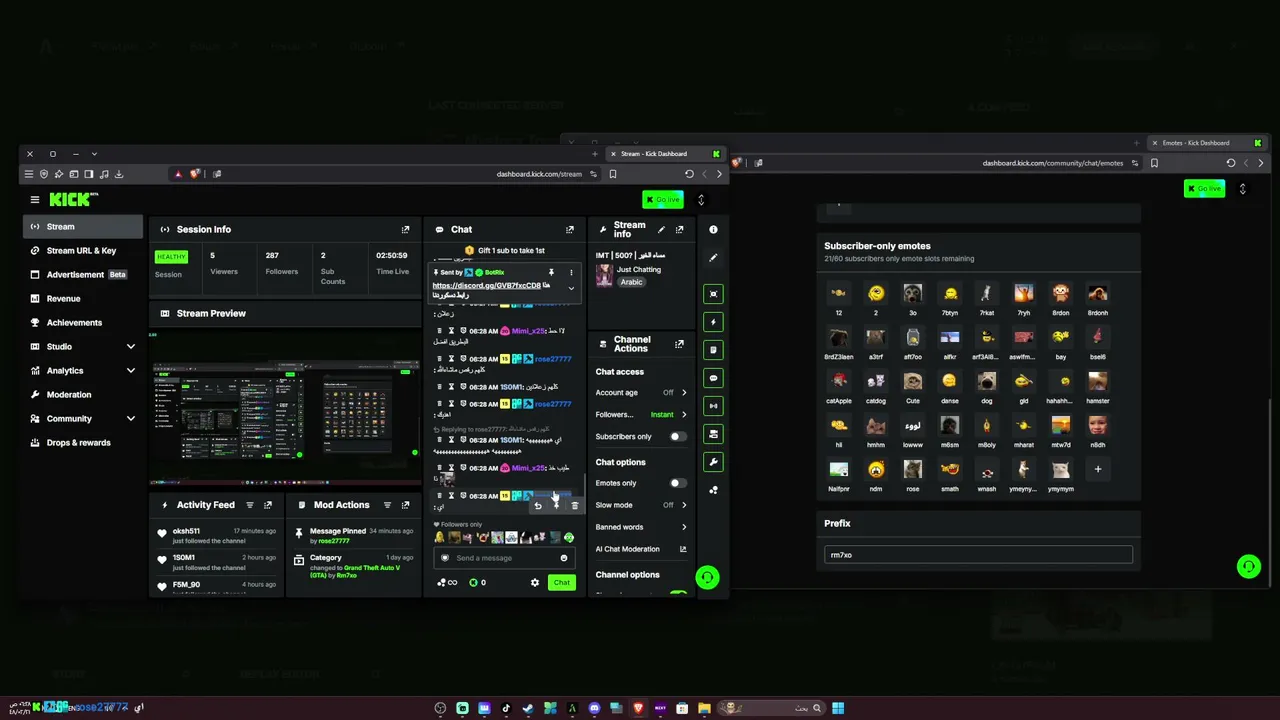This screenshot has width=1280, height=720.
Task: Pop out the Mod Actions panel
Action: pyautogui.click(x=405, y=505)
